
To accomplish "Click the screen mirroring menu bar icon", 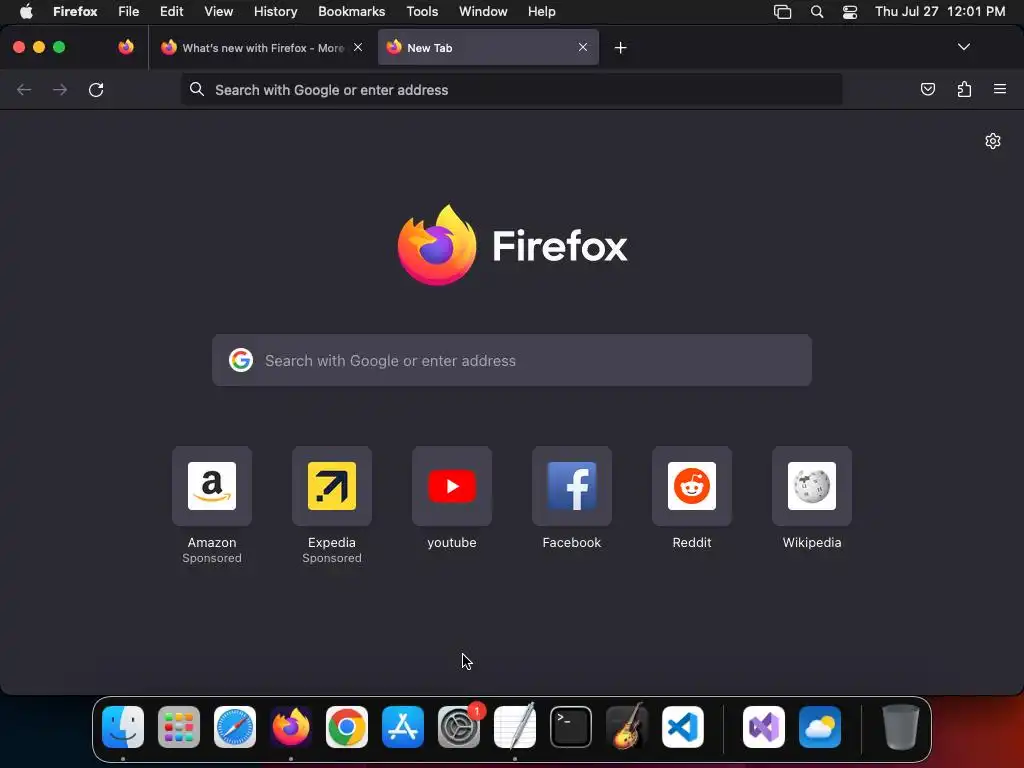I will (782, 11).
